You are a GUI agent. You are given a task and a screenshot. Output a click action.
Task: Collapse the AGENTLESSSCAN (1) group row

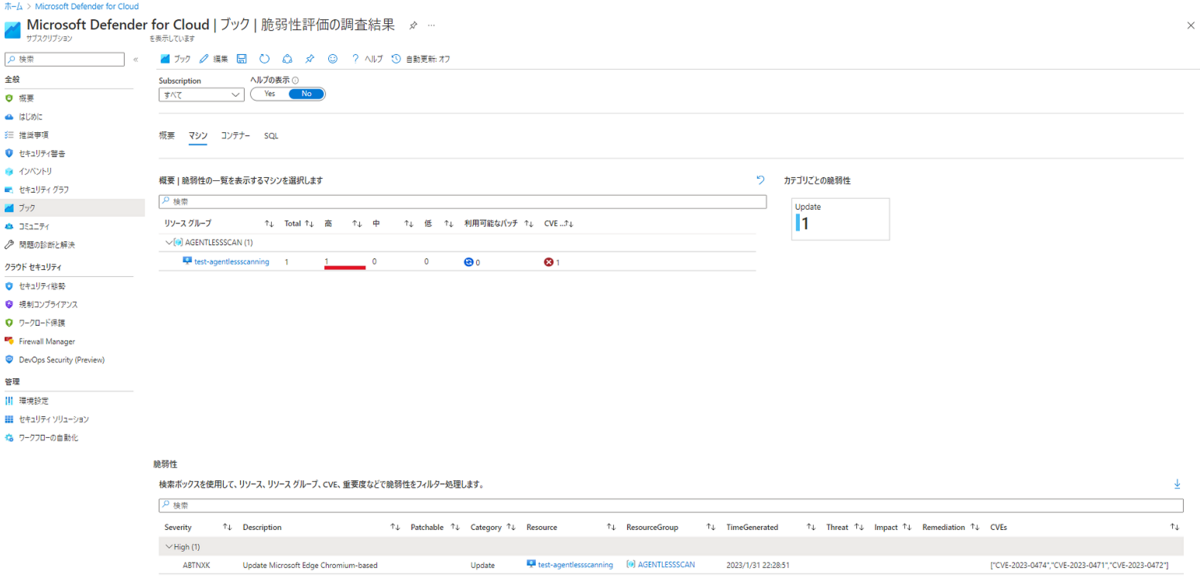pyautogui.click(x=169, y=242)
